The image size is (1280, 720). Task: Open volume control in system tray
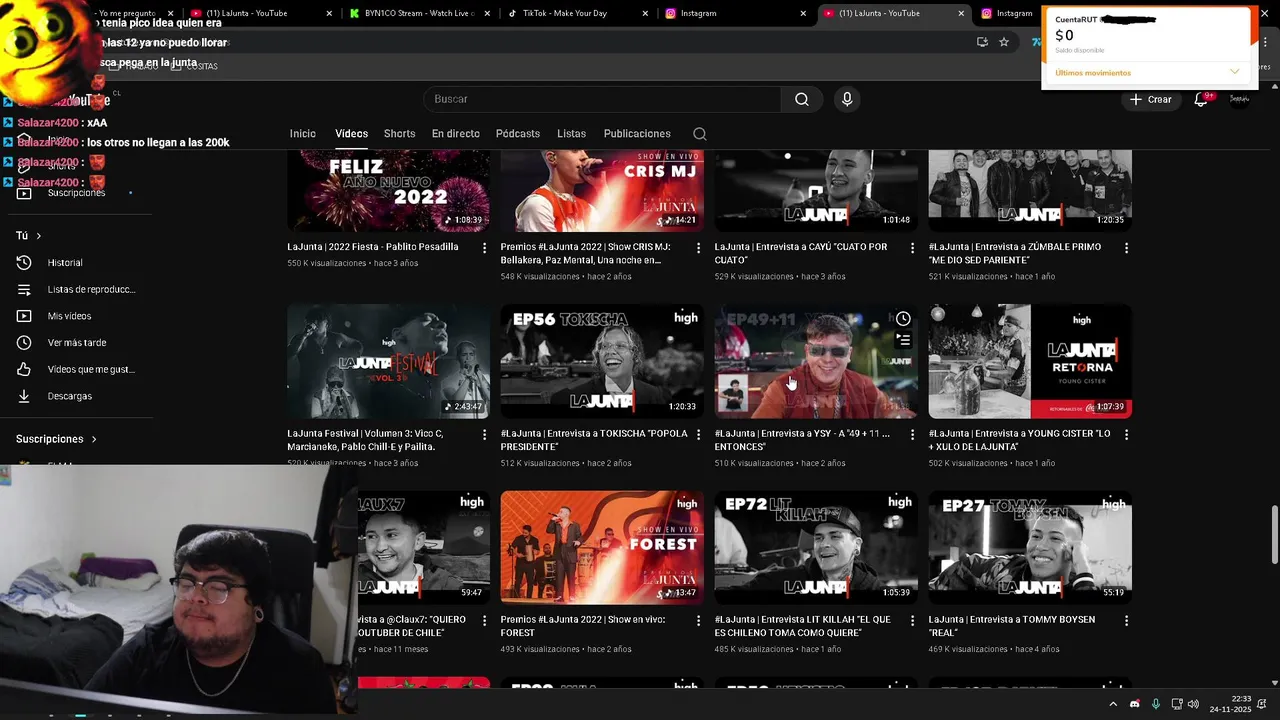coord(1193,704)
